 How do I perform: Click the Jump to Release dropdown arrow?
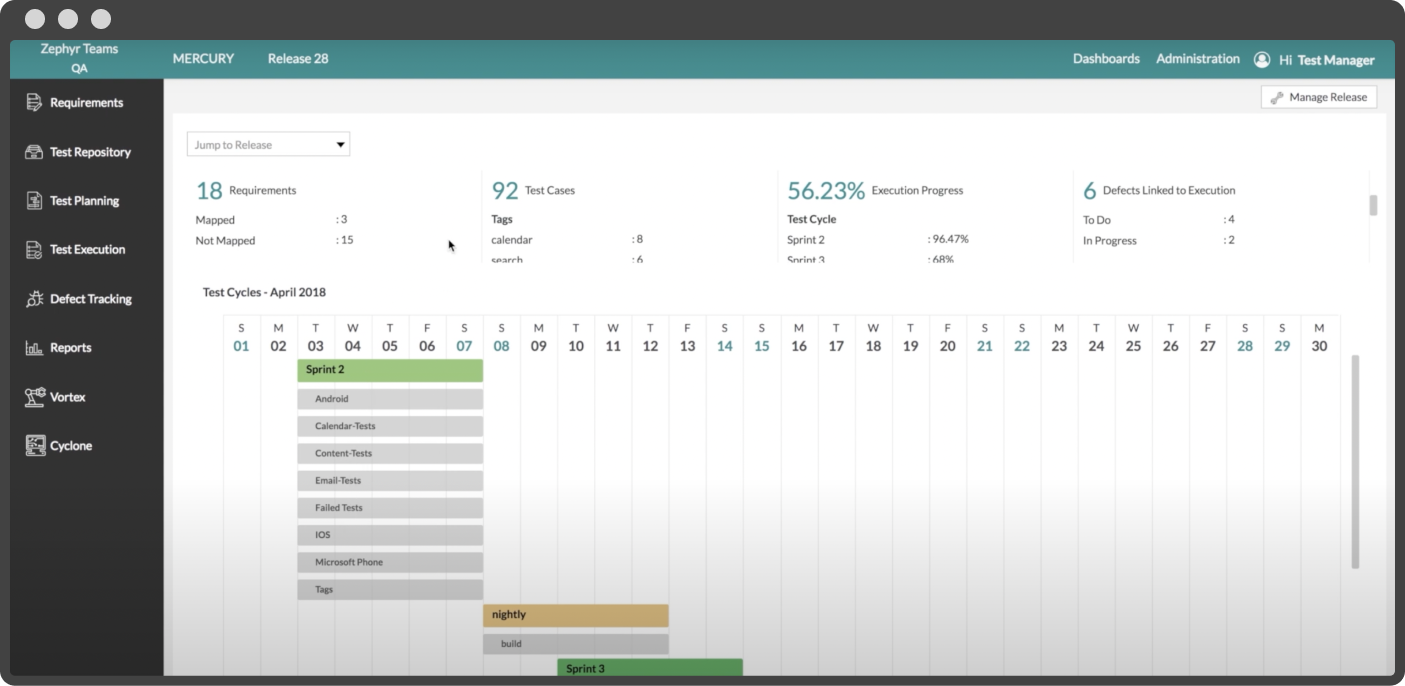point(340,145)
